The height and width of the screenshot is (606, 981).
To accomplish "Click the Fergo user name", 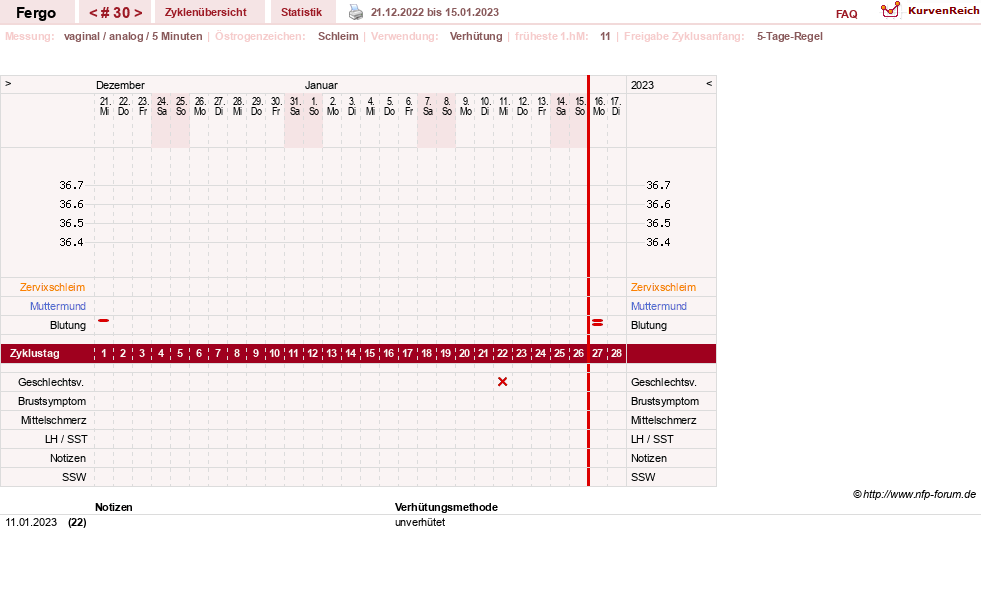I will pos(36,13).
